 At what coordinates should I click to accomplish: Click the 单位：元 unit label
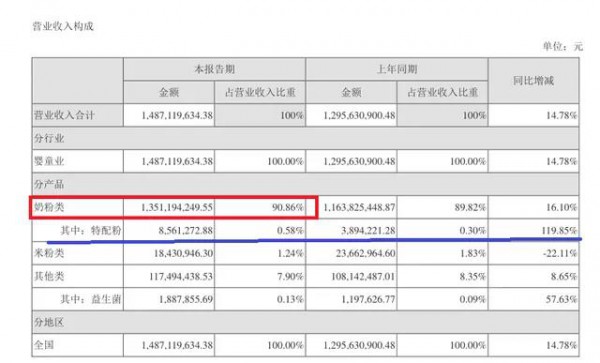point(562,47)
